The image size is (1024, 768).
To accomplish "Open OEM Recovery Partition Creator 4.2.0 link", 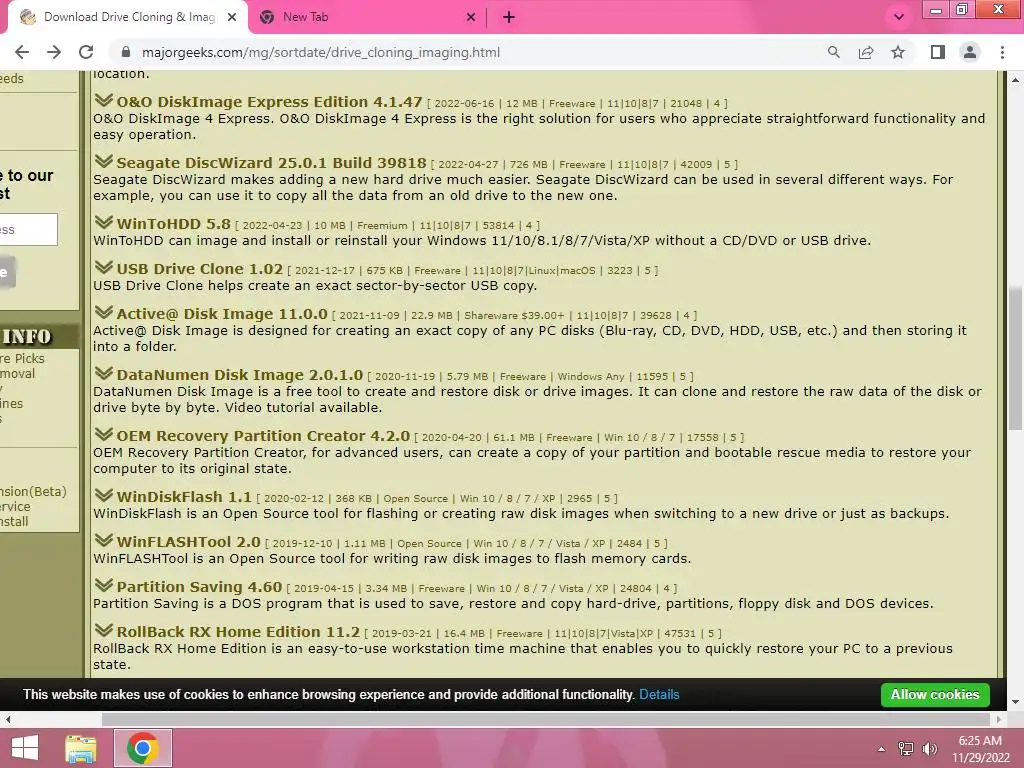I will coord(263,436).
